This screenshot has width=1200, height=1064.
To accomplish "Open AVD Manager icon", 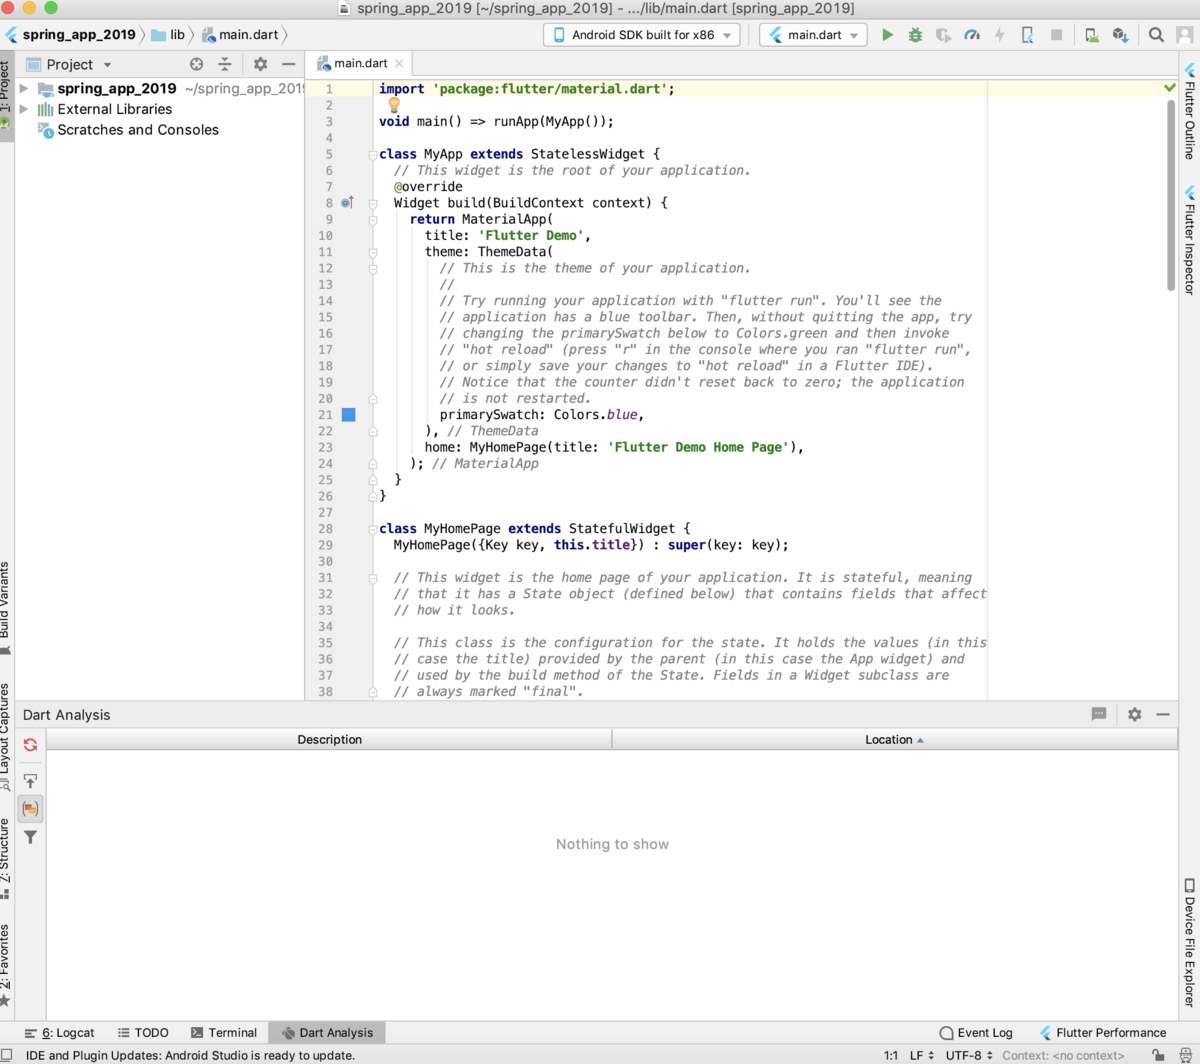I will pos(1092,35).
